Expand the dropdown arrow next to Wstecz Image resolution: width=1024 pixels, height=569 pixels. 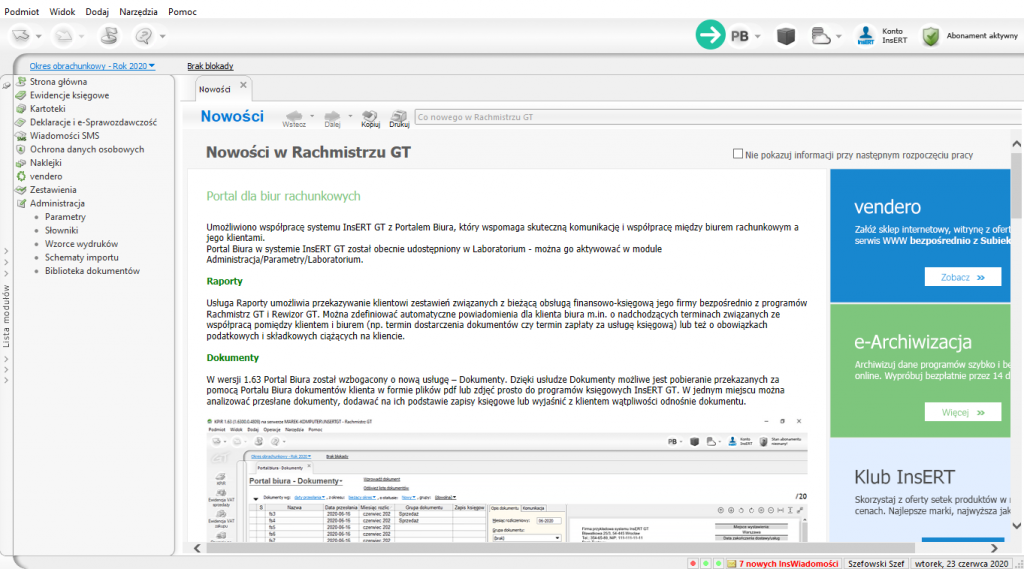point(312,116)
